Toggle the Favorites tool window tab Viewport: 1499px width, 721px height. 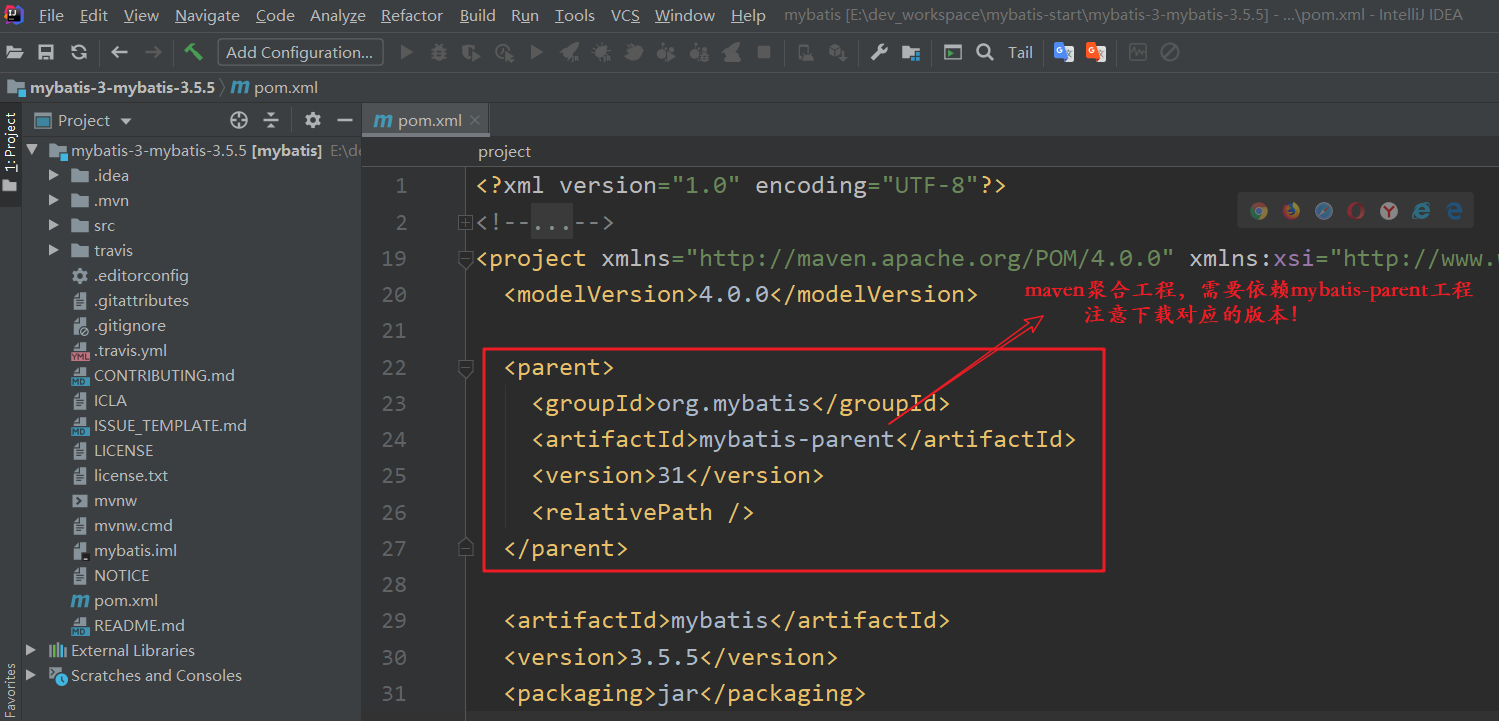[x=10, y=690]
